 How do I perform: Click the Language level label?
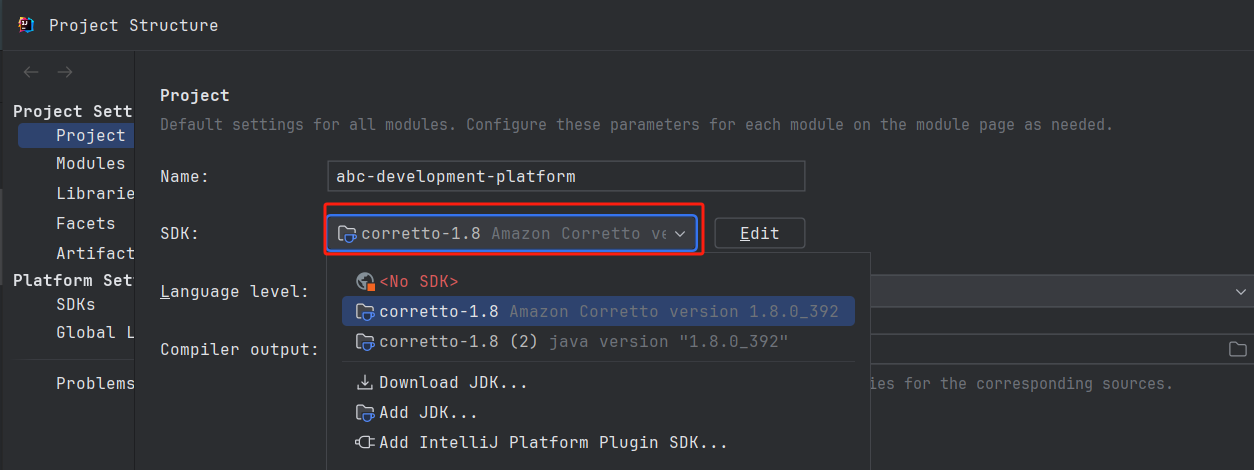235,291
